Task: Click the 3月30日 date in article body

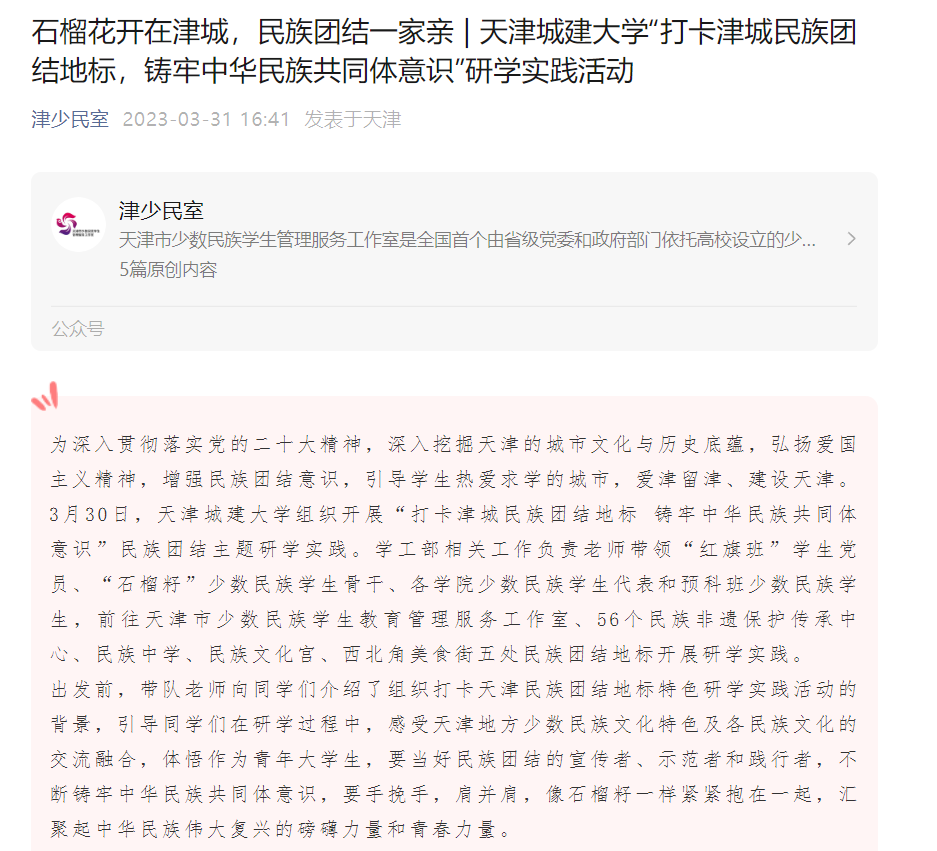Action: (x=89, y=515)
